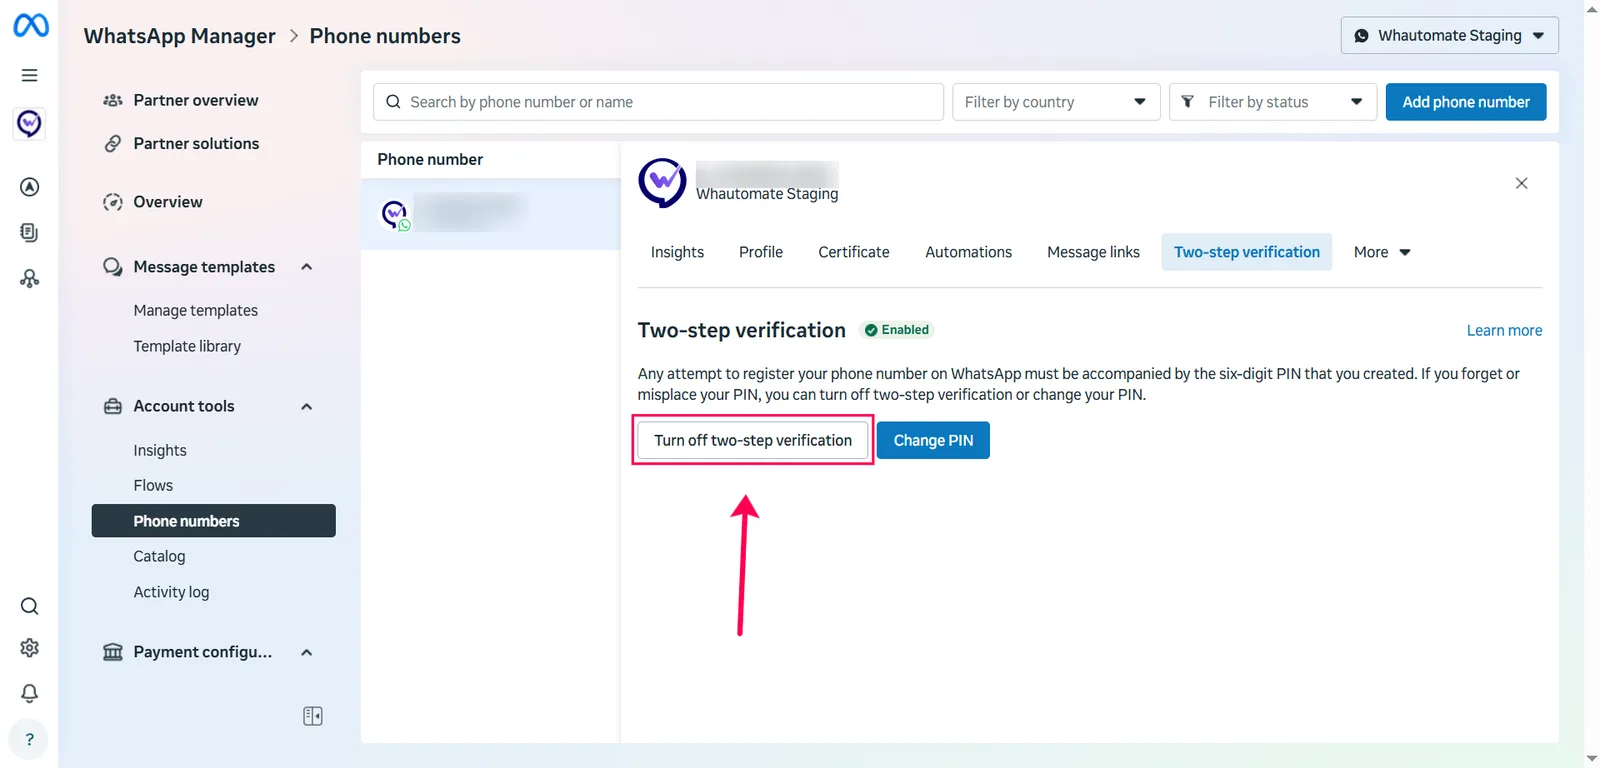Viewport: 1600px width, 768px height.
Task: Open the Filter by status dropdown
Action: (1273, 102)
